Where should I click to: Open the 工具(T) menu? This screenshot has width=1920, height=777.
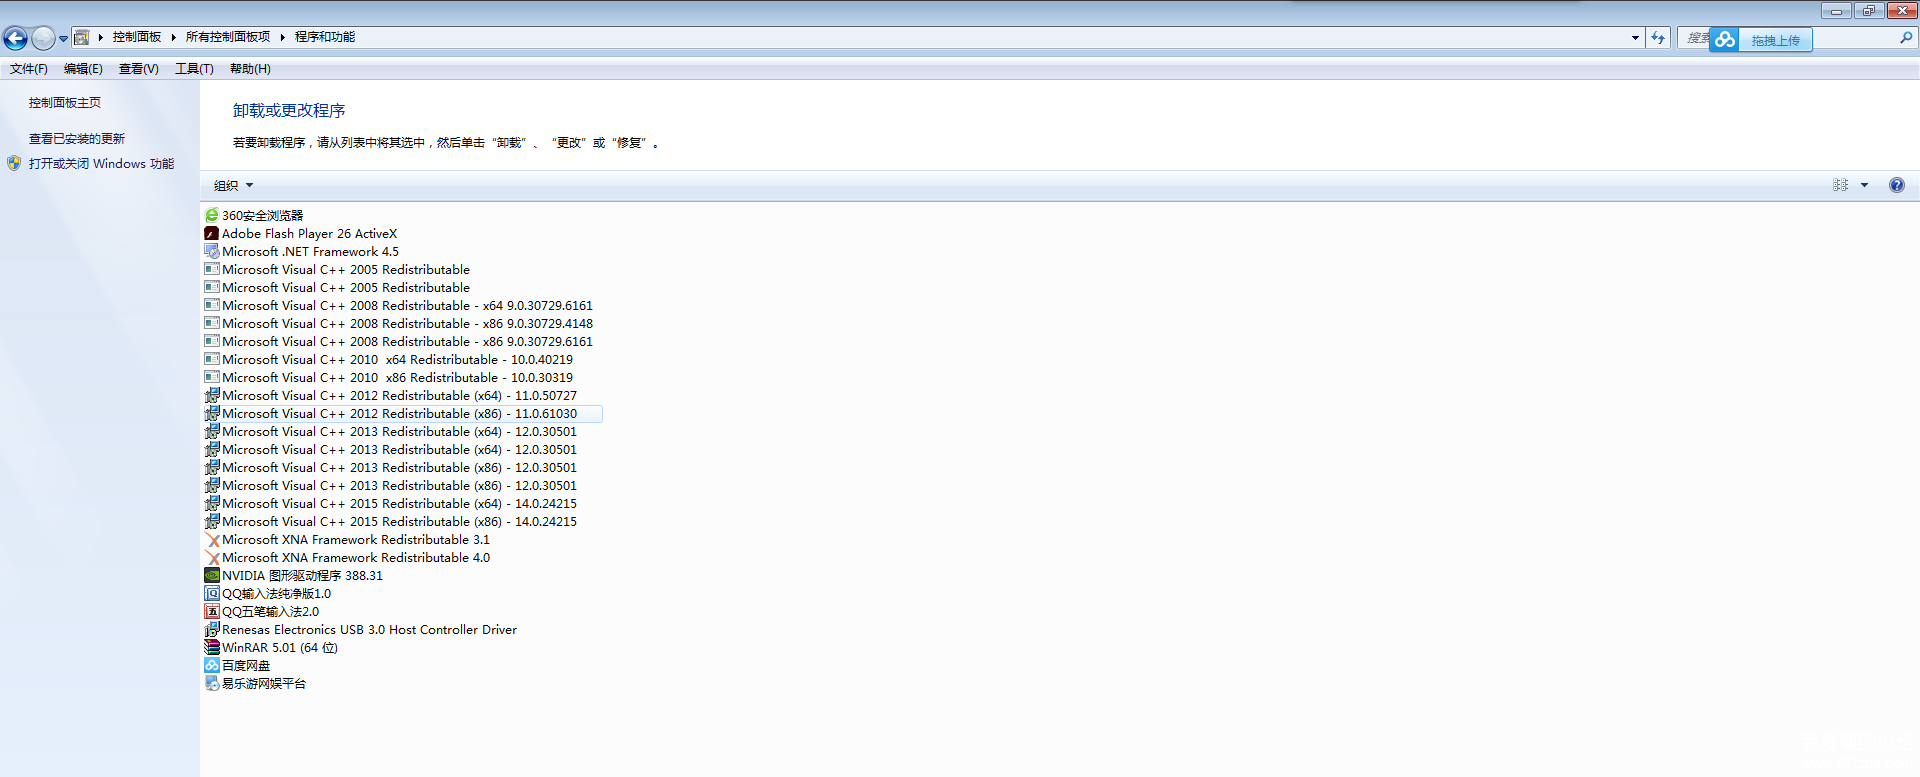(194, 69)
